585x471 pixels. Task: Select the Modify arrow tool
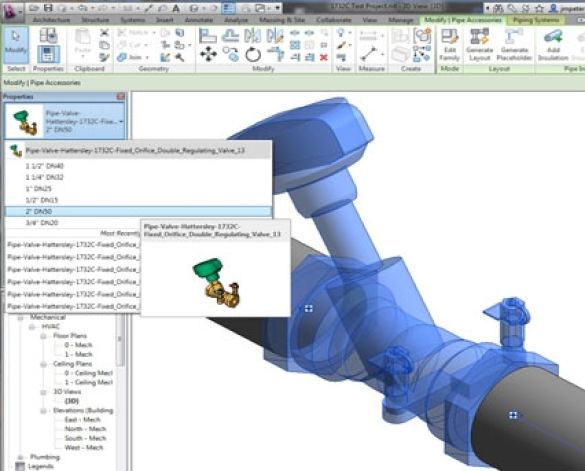pyautogui.click(x=16, y=44)
